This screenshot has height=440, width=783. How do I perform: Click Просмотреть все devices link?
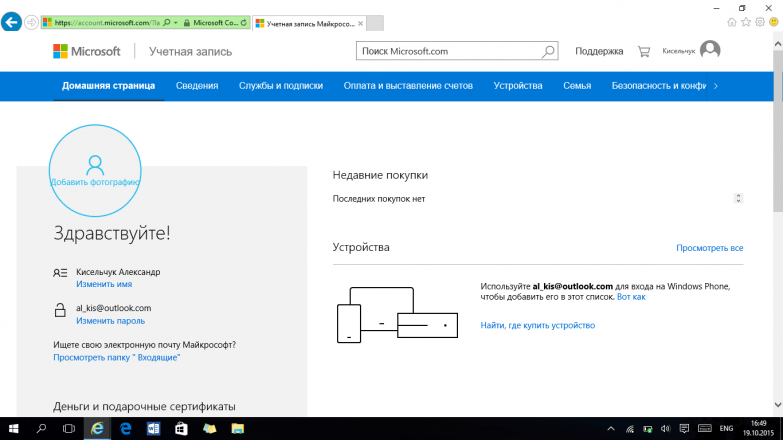point(710,248)
